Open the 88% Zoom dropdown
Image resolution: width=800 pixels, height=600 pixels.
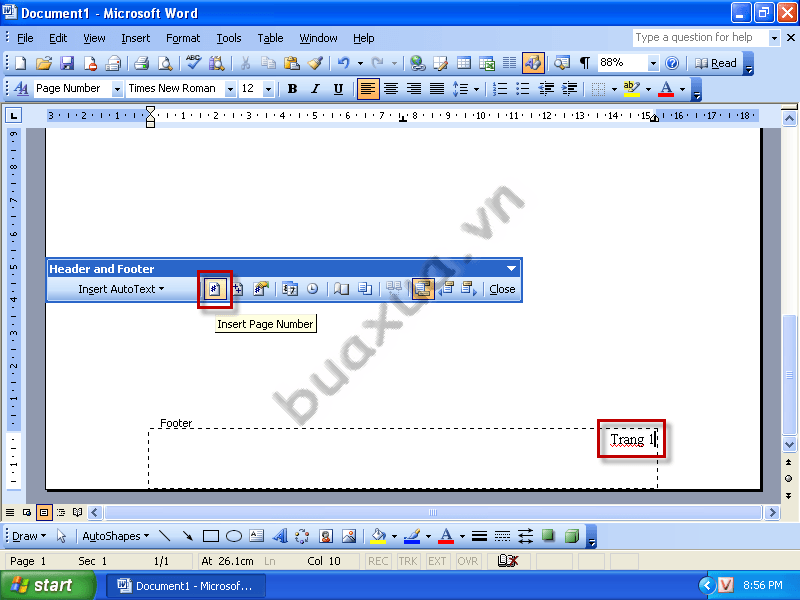click(653, 63)
